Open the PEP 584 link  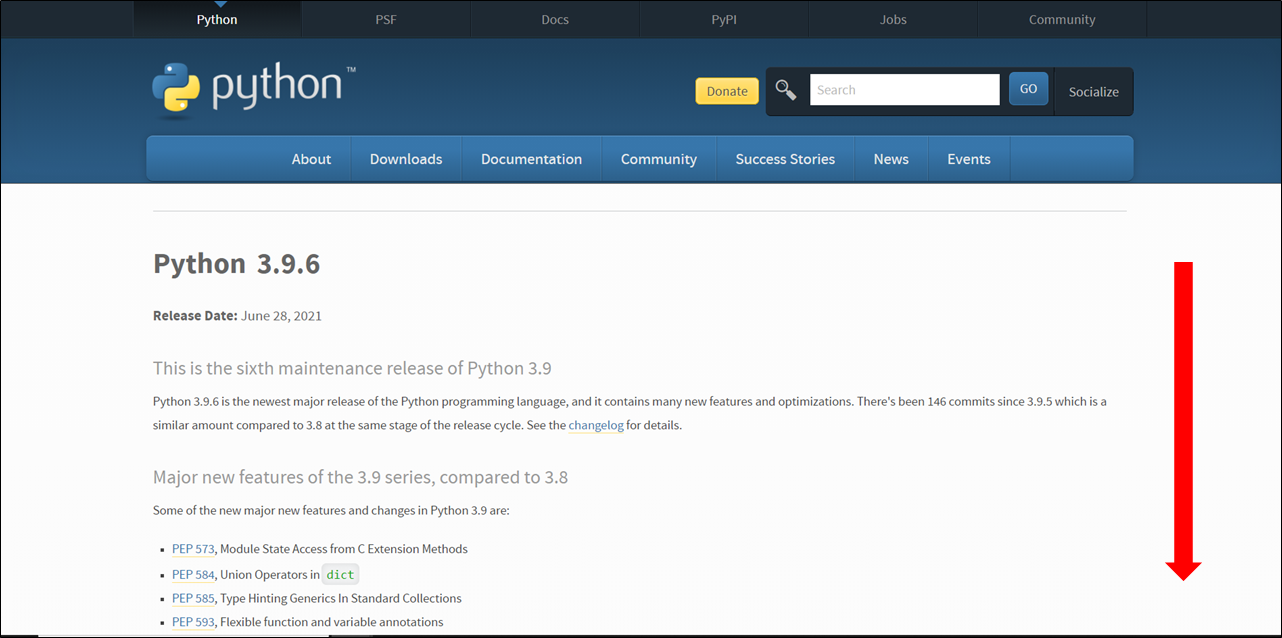coord(193,575)
